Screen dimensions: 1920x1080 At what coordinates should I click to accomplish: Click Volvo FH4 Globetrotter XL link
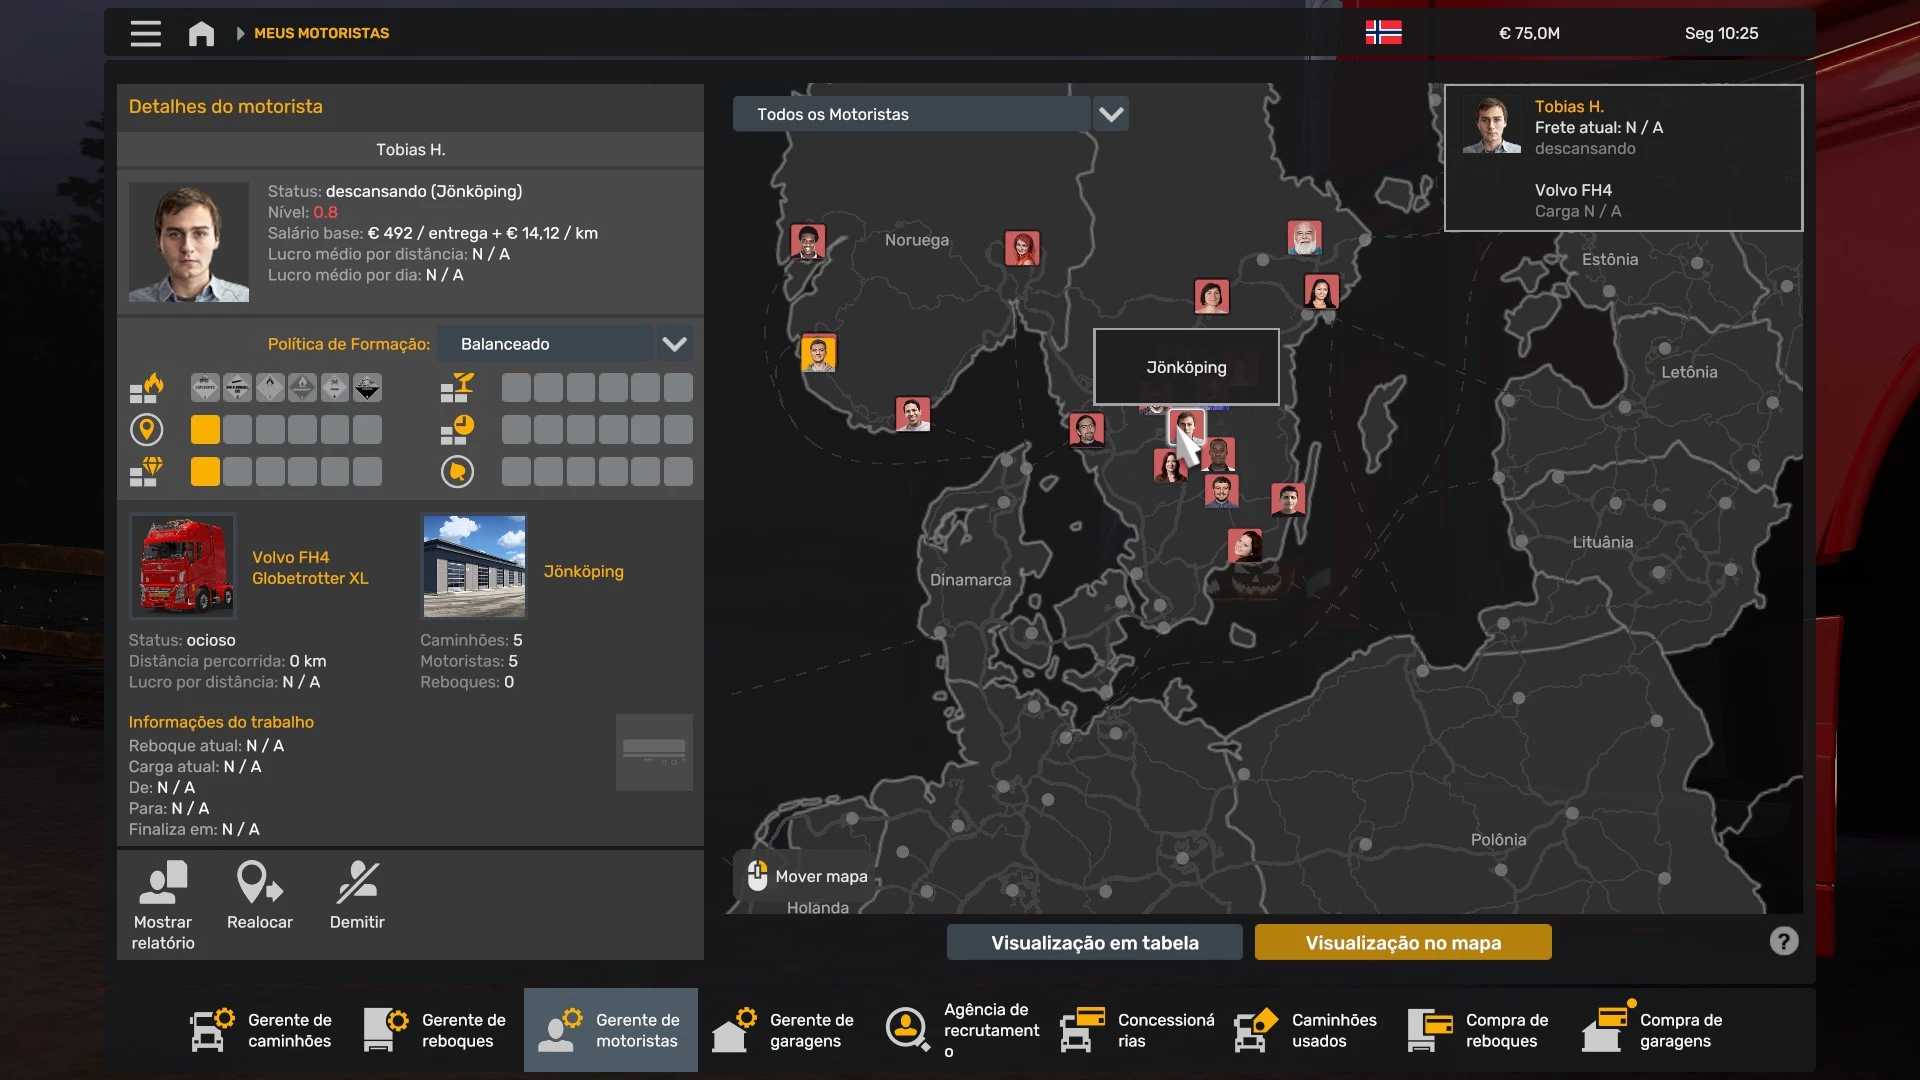tap(310, 567)
